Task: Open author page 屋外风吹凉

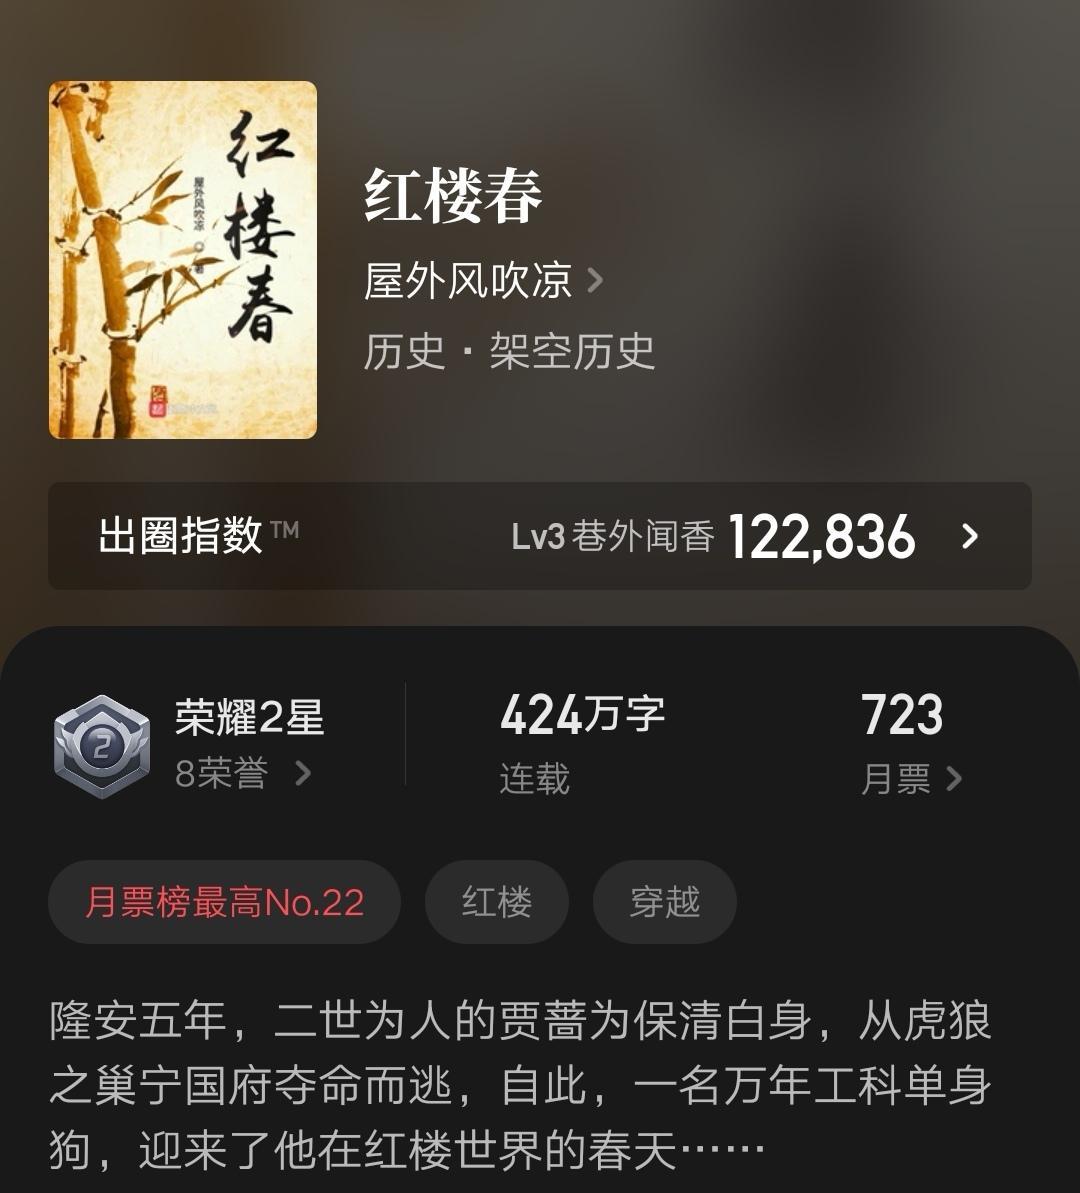Action: click(467, 280)
